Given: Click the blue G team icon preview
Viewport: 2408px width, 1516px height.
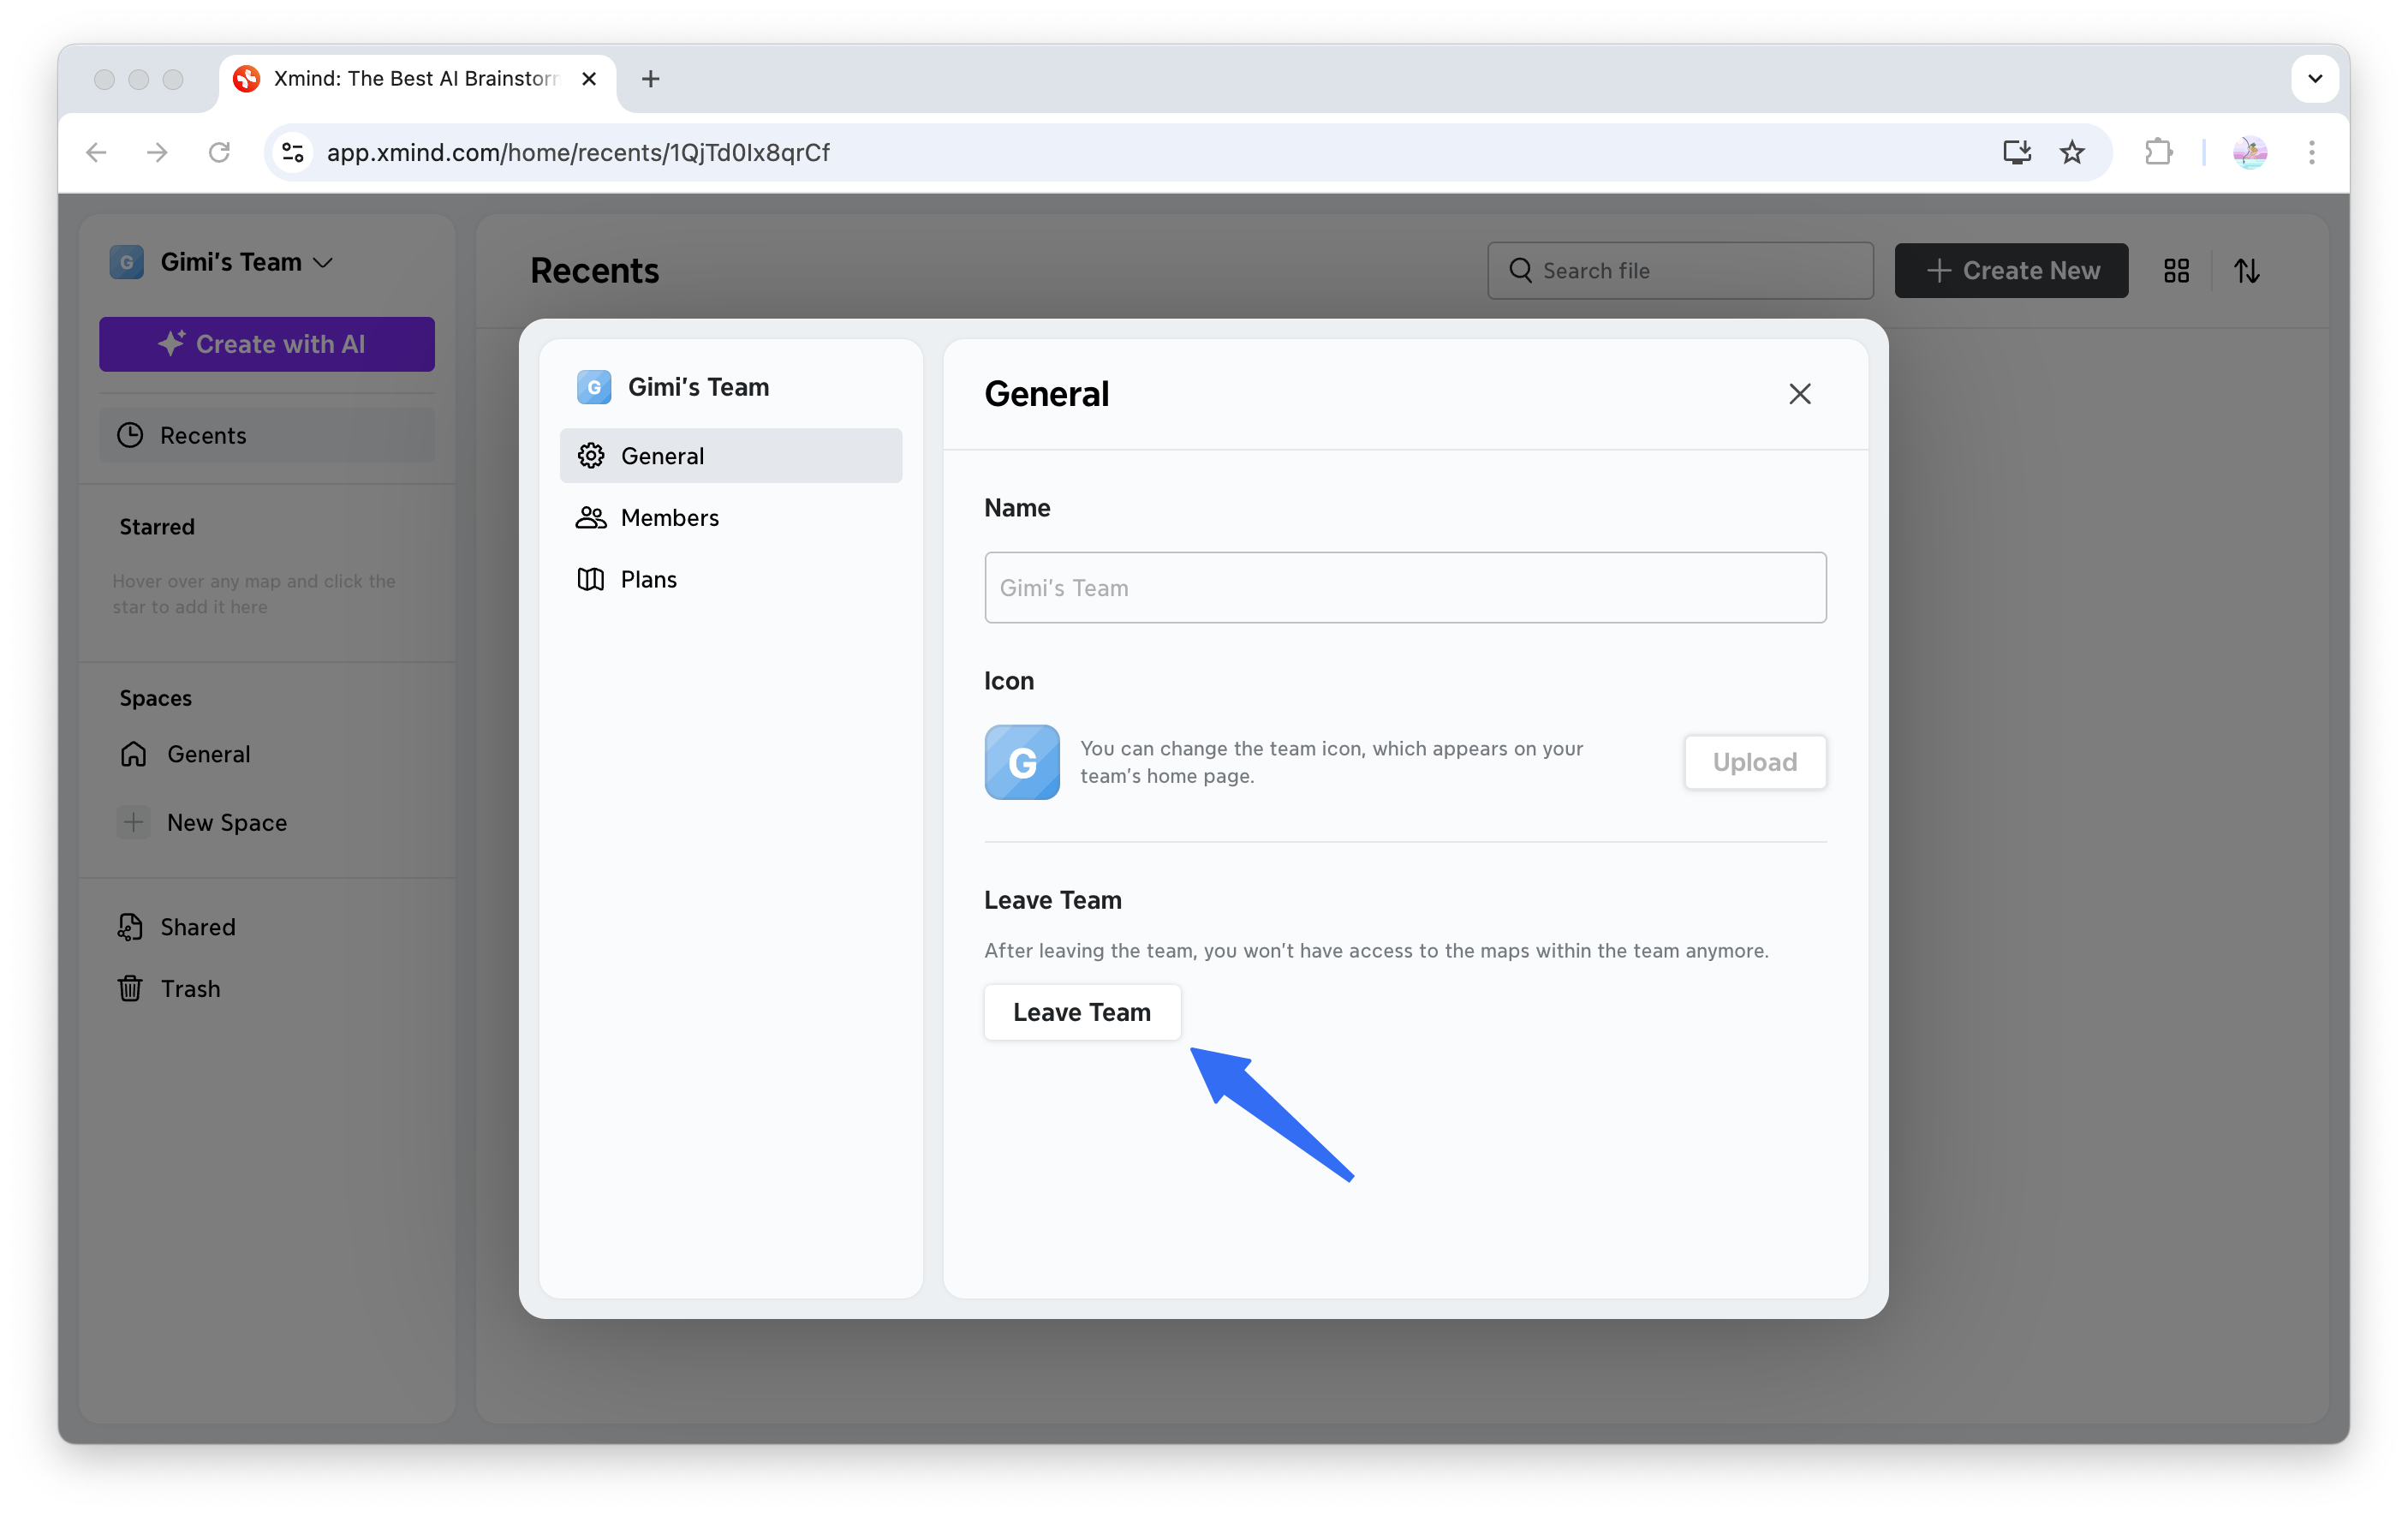Looking at the screenshot, I should click(x=1022, y=762).
